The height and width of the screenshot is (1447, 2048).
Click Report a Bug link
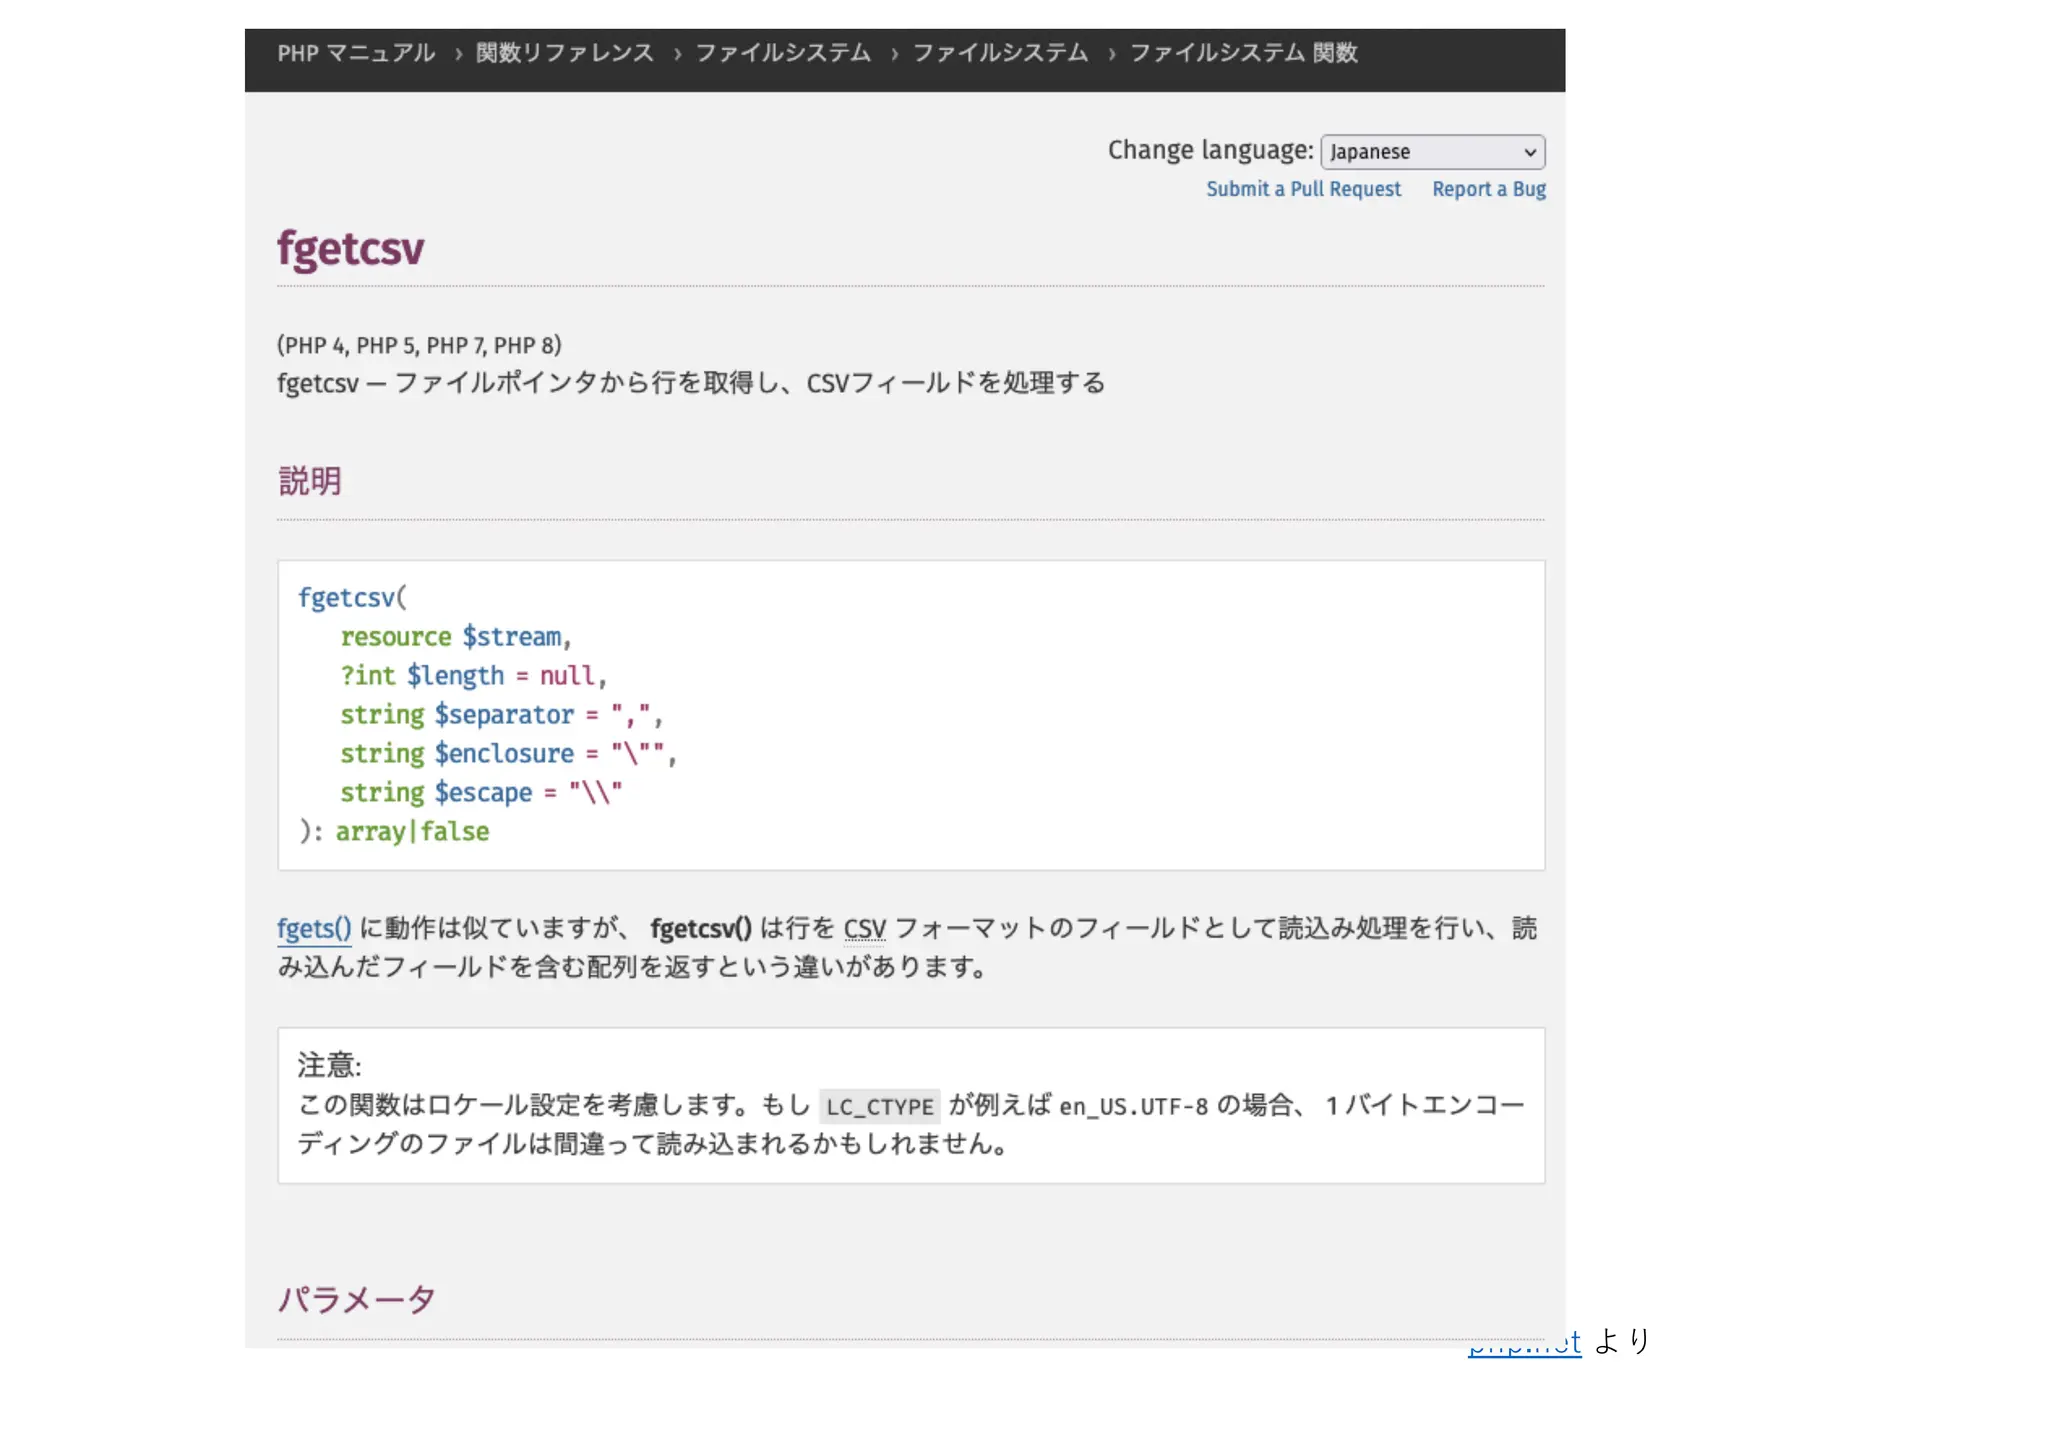tap(1488, 189)
